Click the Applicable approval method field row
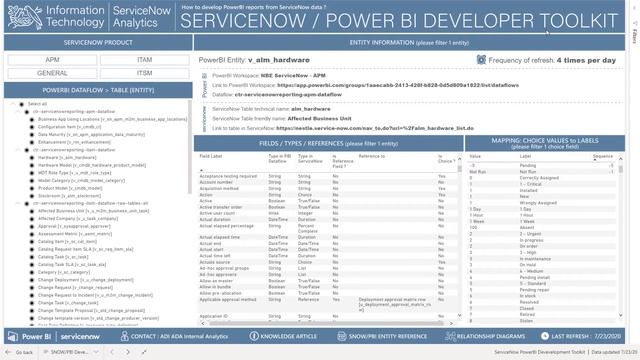Image resolution: width=640 pixels, height=360 pixels. click(327, 305)
